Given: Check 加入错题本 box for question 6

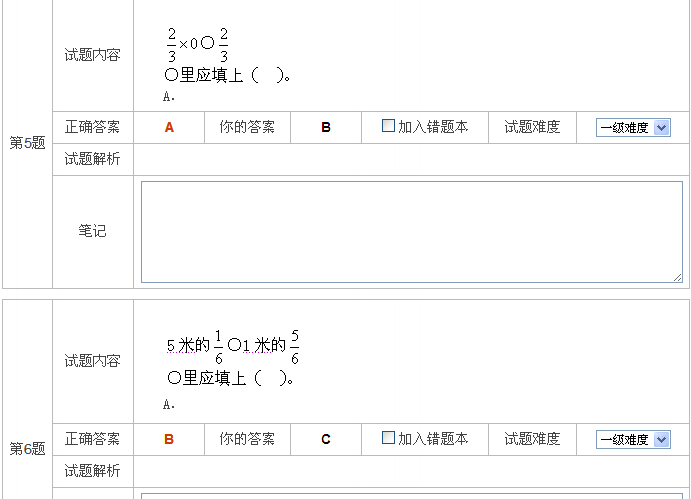Looking at the screenshot, I should 388,438.
